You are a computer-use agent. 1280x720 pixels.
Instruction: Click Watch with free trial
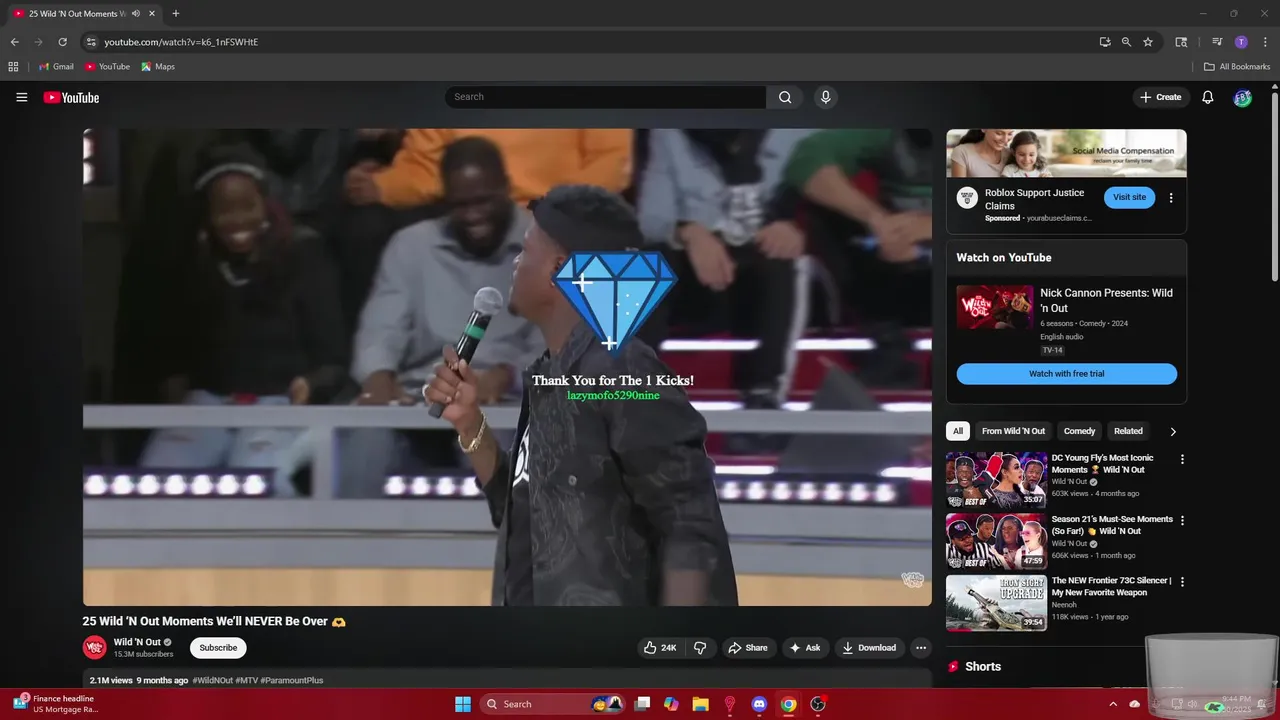click(1067, 374)
